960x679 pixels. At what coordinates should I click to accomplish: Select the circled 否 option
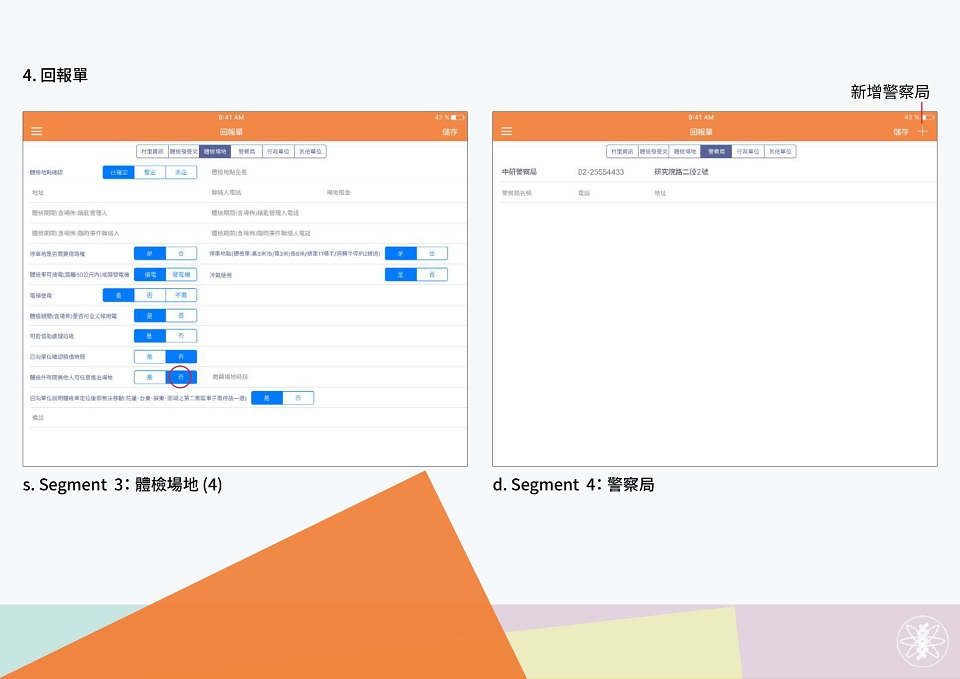click(181, 377)
